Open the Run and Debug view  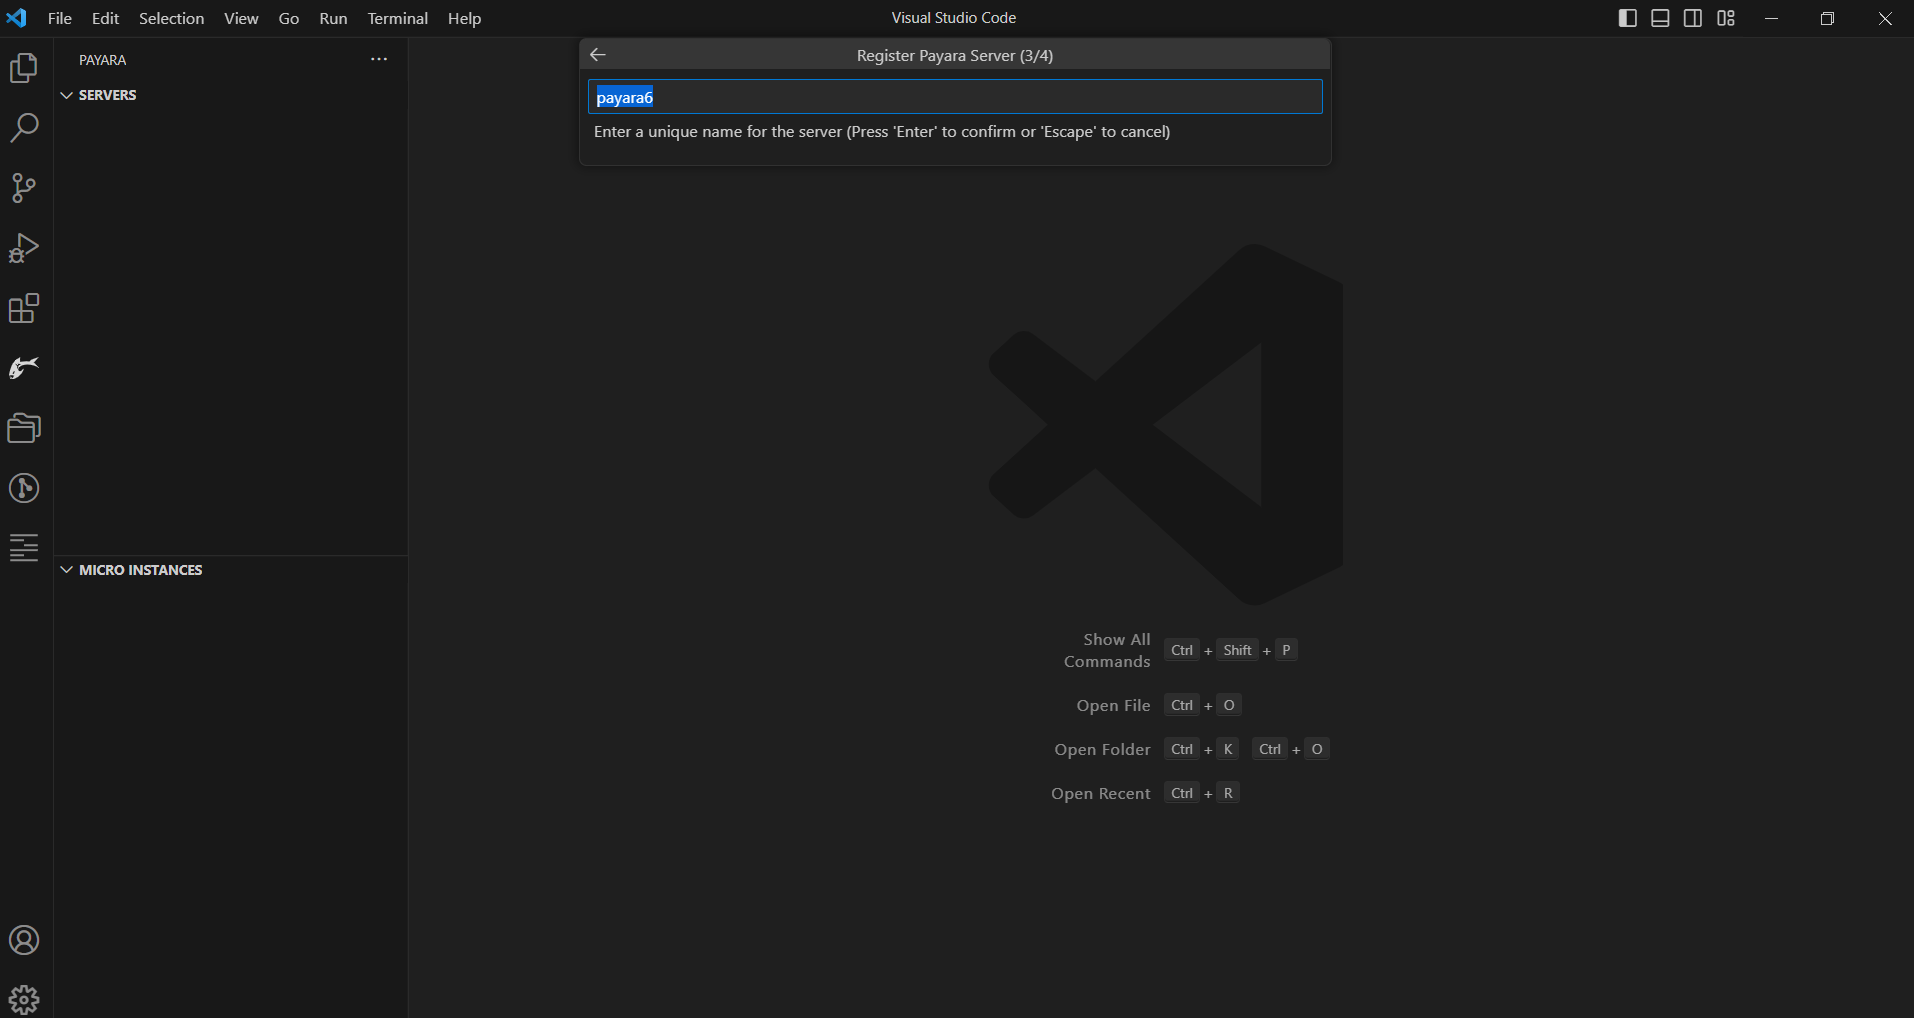tap(24, 248)
